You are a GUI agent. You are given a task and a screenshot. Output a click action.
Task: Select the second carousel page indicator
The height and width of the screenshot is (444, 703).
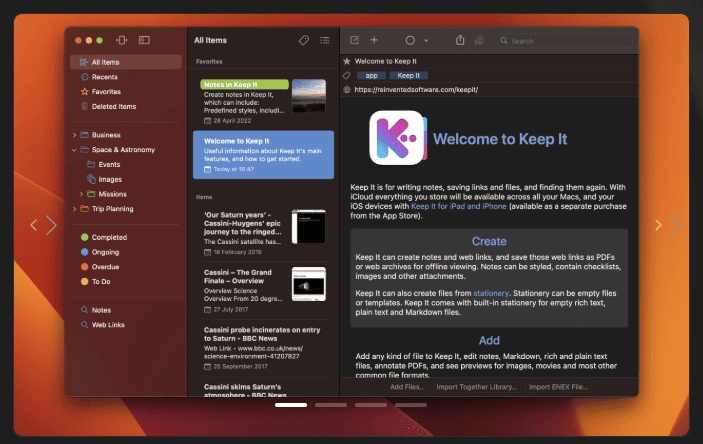331,405
